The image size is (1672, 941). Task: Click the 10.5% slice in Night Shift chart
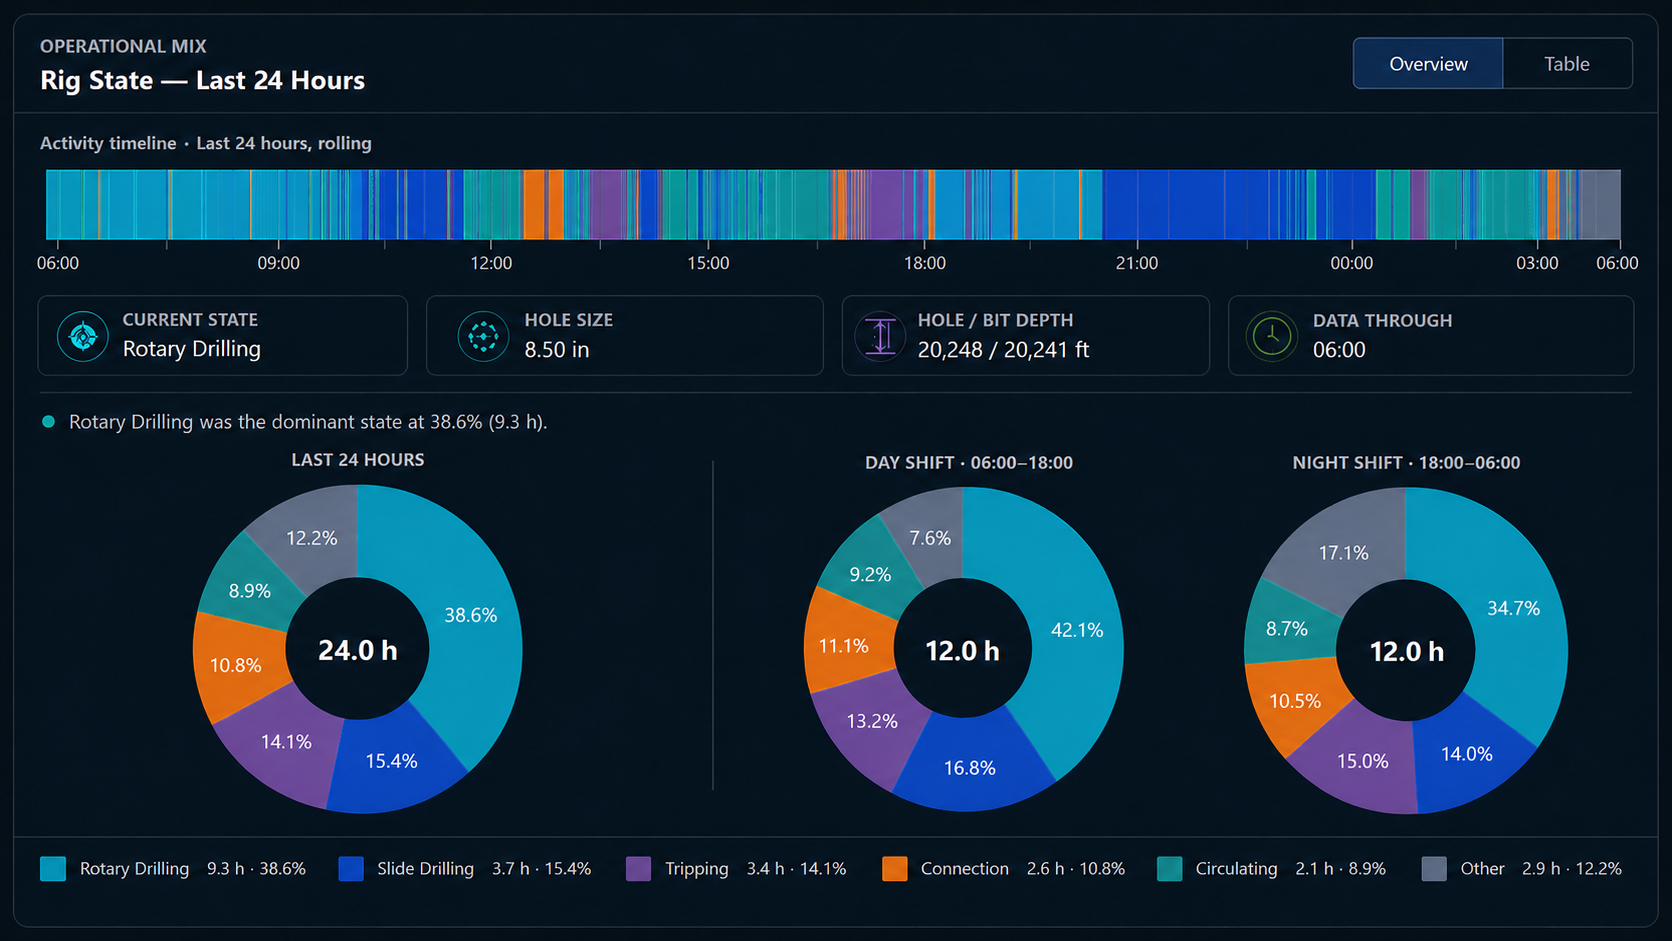click(x=1295, y=701)
